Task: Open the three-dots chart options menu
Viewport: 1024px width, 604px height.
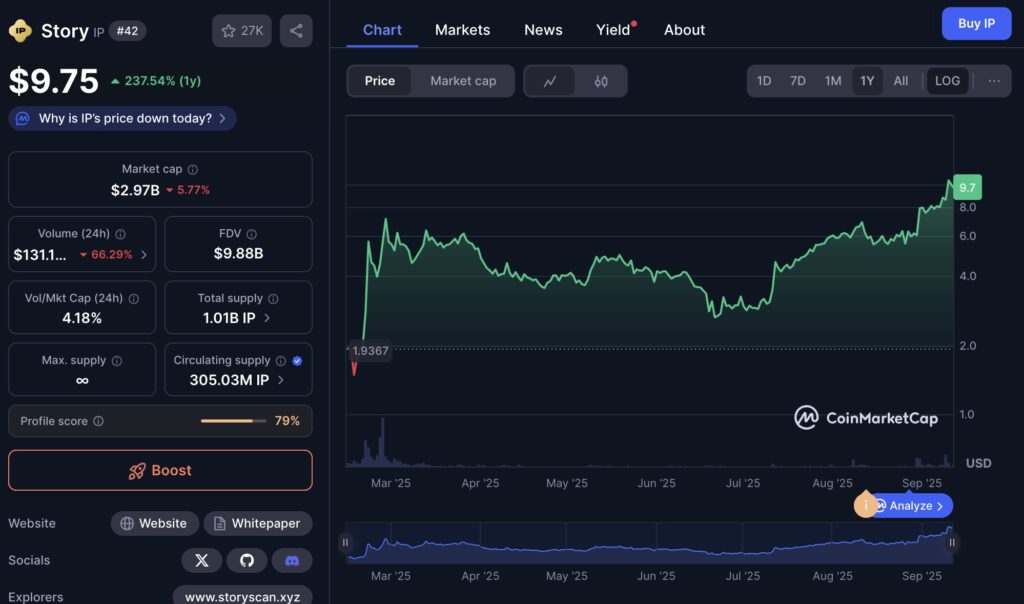Action: 994,81
